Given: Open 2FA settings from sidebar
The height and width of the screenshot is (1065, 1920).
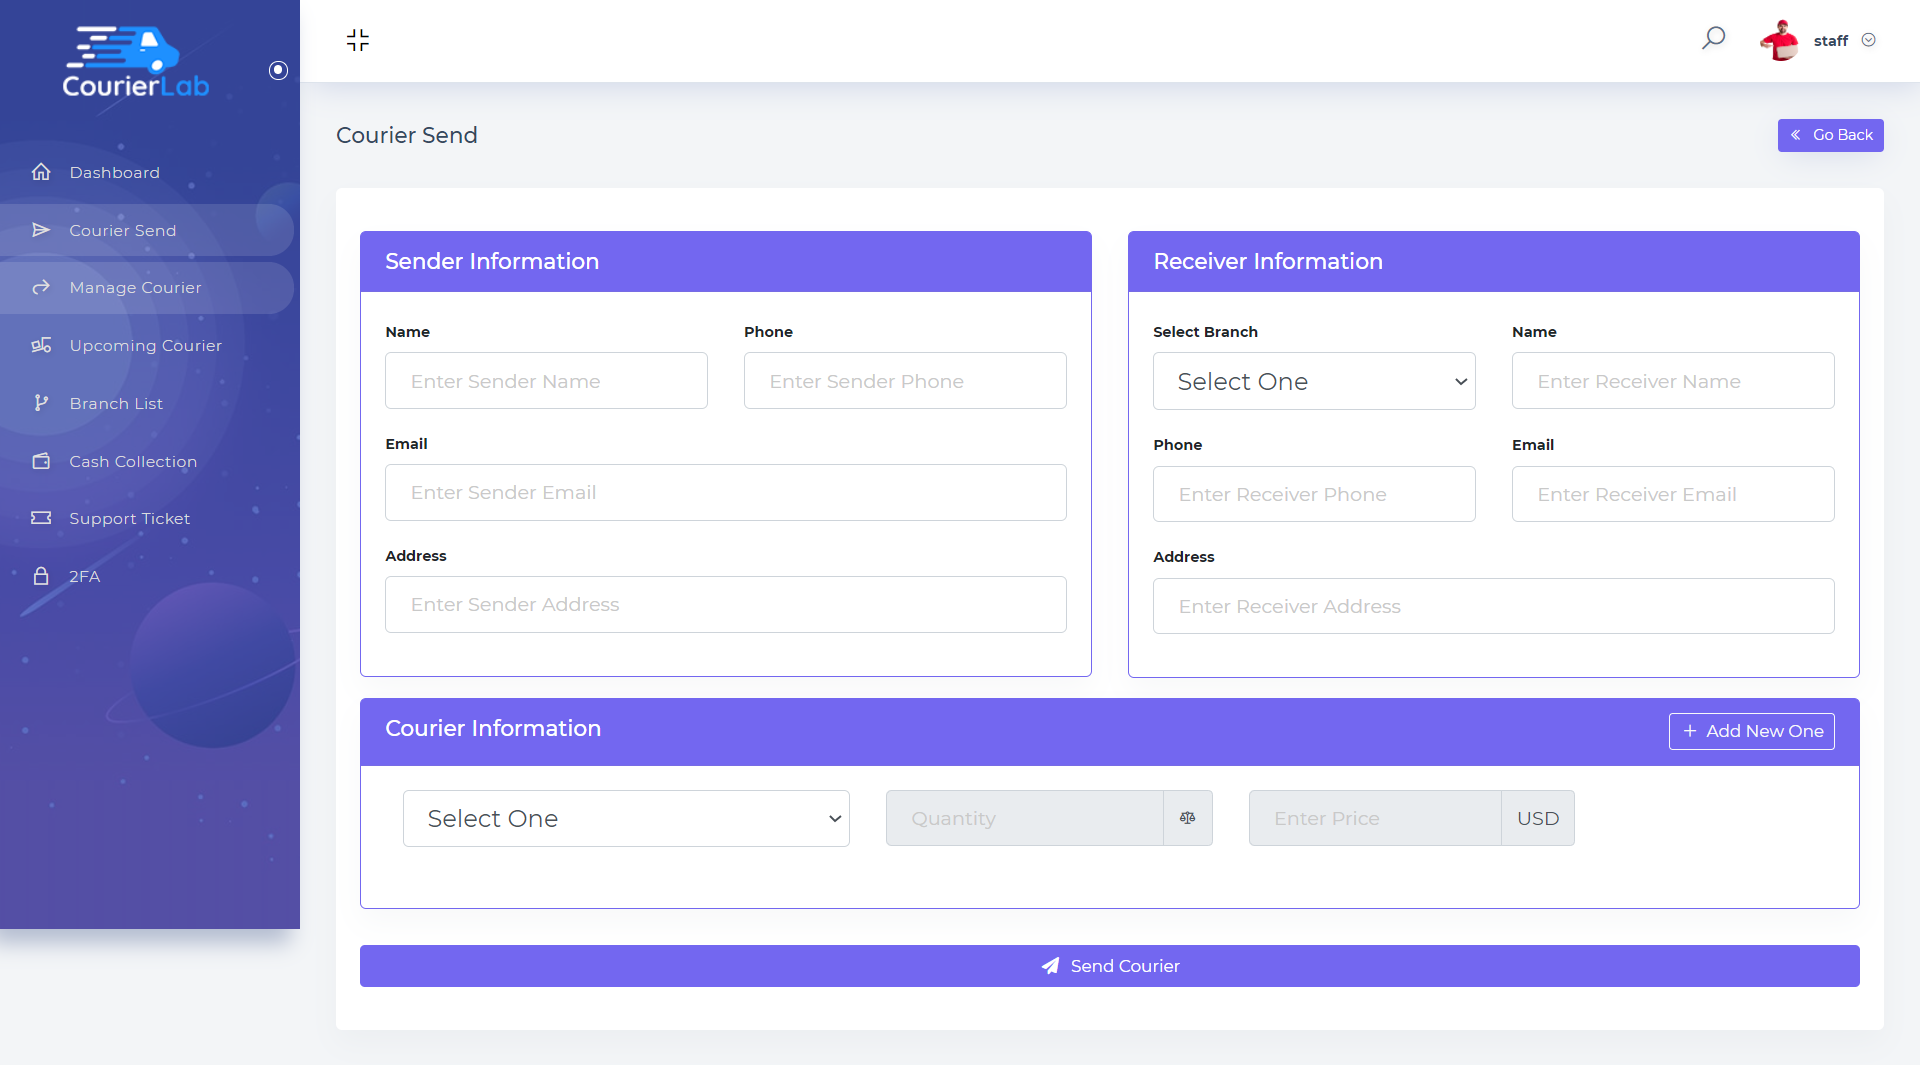Looking at the screenshot, I should [x=147, y=576].
